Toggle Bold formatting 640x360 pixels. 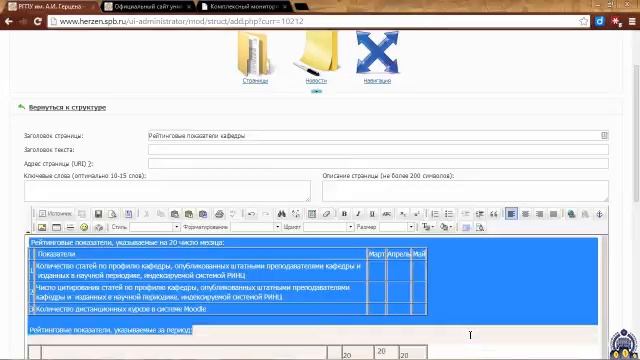(x=344, y=214)
